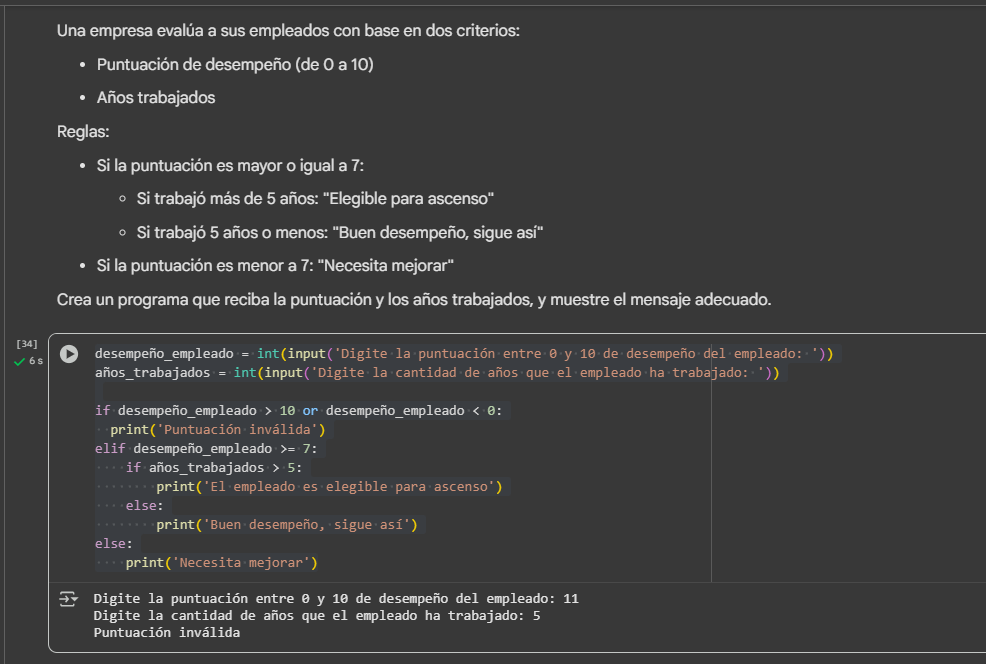Click the bullet 'Años trabajados'
This screenshot has width=986, height=664.
pyautogui.click(x=156, y=98)
